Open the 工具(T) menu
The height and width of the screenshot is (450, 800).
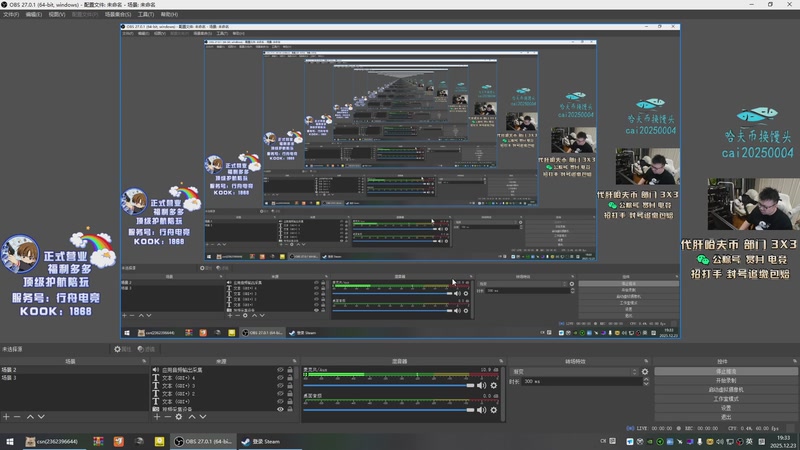tap(146, 14)
